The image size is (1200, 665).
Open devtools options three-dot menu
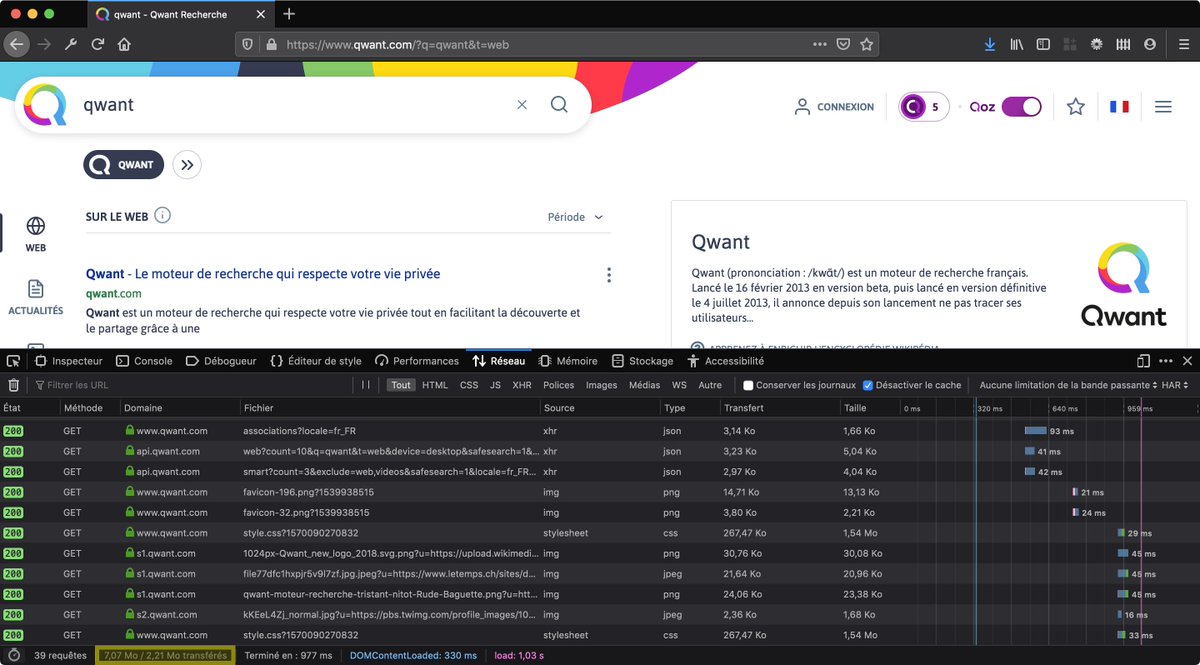point(1165,361)
